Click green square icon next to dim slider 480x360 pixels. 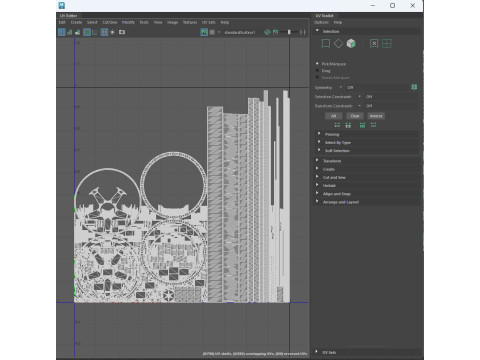pyautogui.click(x=275, y=32)
